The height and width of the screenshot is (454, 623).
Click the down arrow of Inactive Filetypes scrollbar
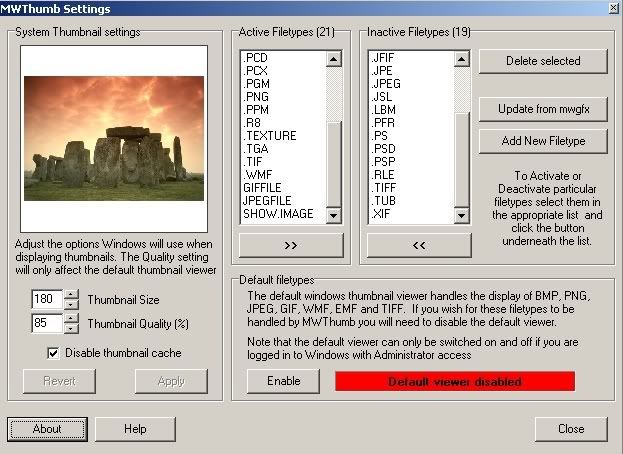pyautogui.click(x=461, y=216)
